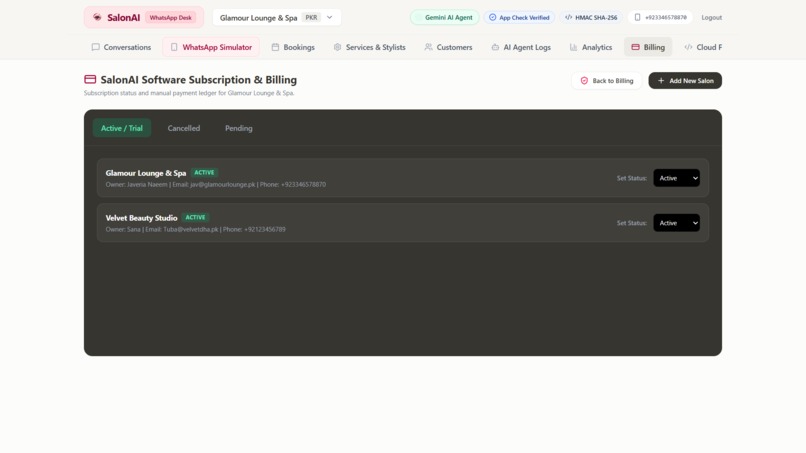
Task: Switch to the WhatsApp Simulator tab
Action: coord(211,47)
